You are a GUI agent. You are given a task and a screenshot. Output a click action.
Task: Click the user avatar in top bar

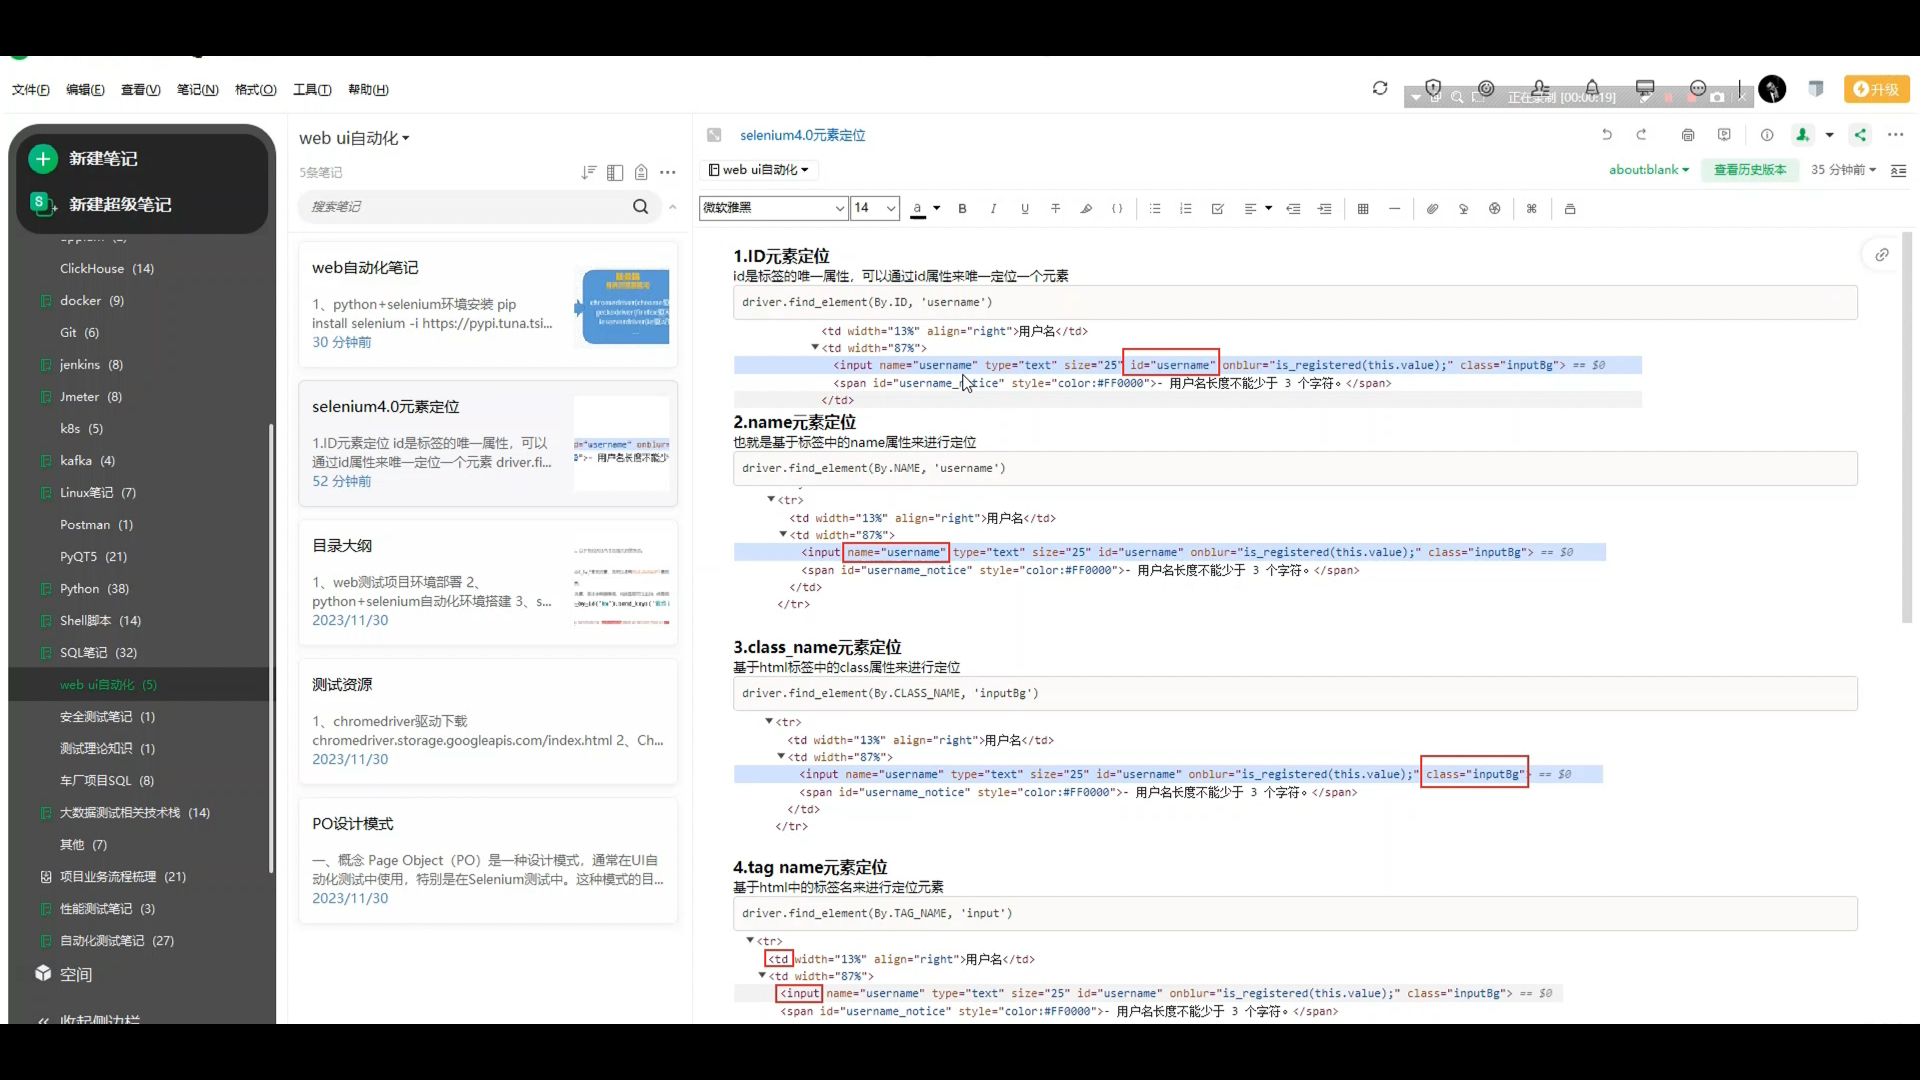pyautogui.click(x=1772, y=89)
